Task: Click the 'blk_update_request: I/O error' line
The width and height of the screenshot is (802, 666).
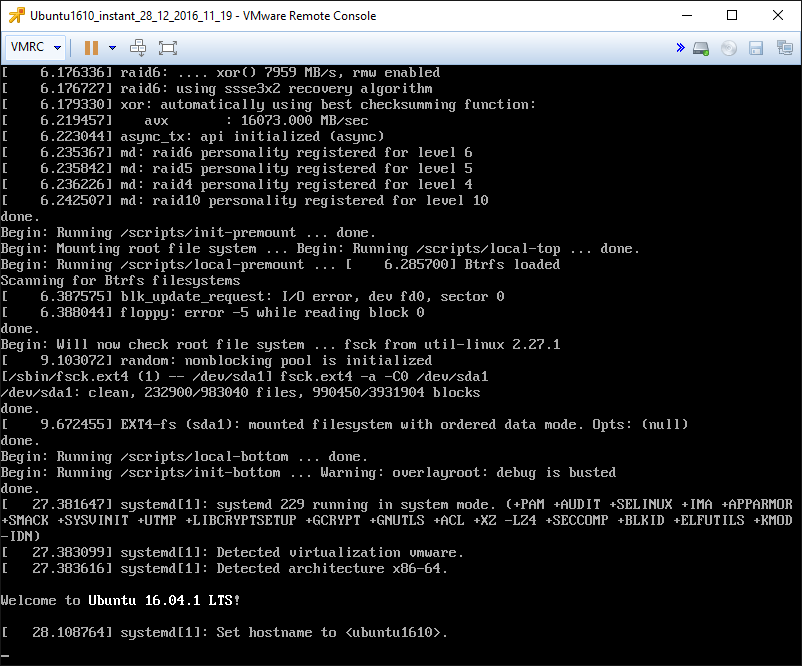Action: [x=253, y=297]
